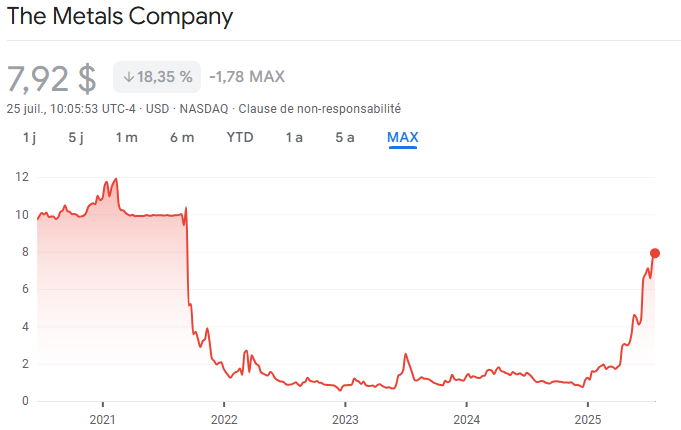Click the 2025 x-axis year label
This screenshot has width=681, height=430.
pos(588,419)
